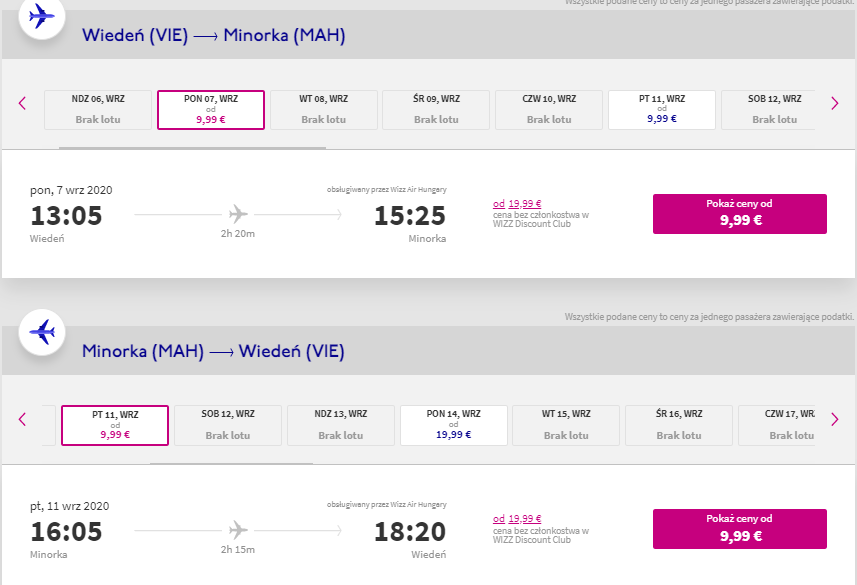Click the return flight airplane icon
Screen dimensions: 857x585
[x=42, y=332]
